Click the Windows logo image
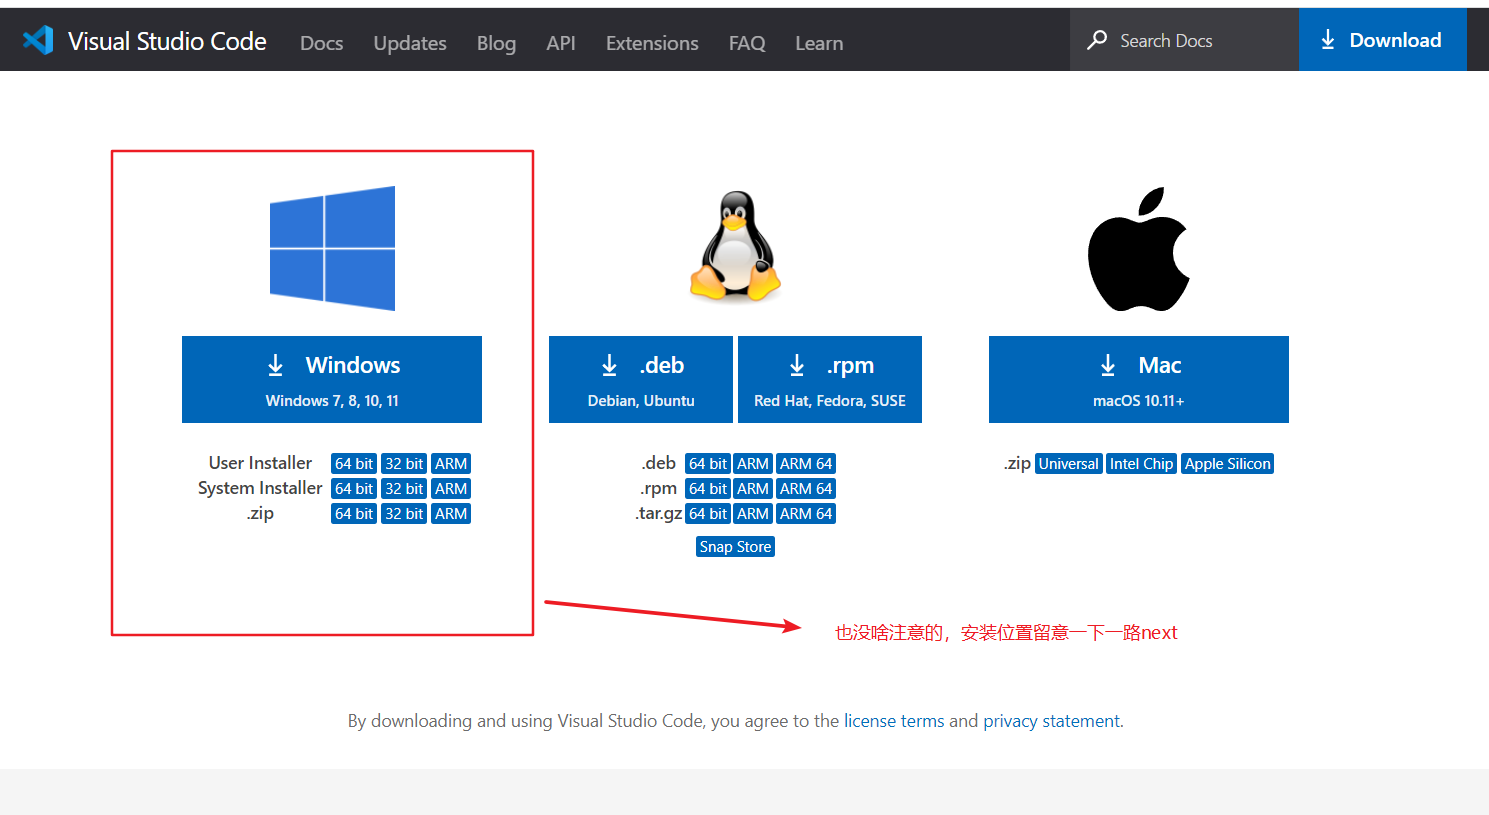Viewport: 1489px width, 815px height. pyautogui.click(x=332, y=247)
